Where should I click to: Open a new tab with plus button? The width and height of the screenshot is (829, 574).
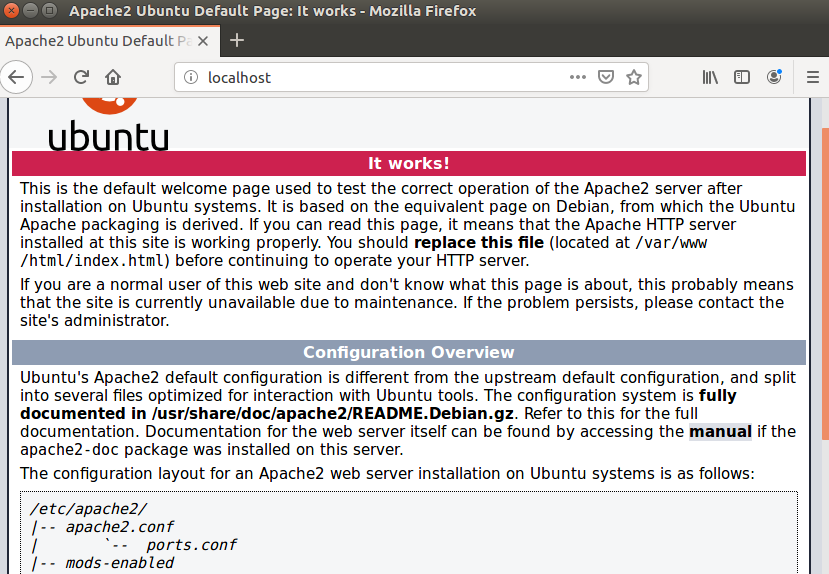point(237,40)
